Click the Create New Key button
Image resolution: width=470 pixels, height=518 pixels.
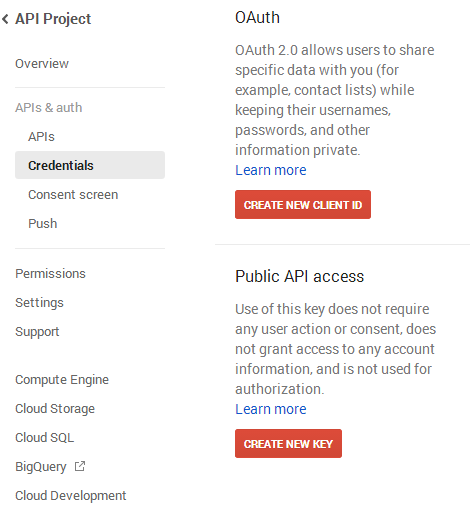click(288, 444)
